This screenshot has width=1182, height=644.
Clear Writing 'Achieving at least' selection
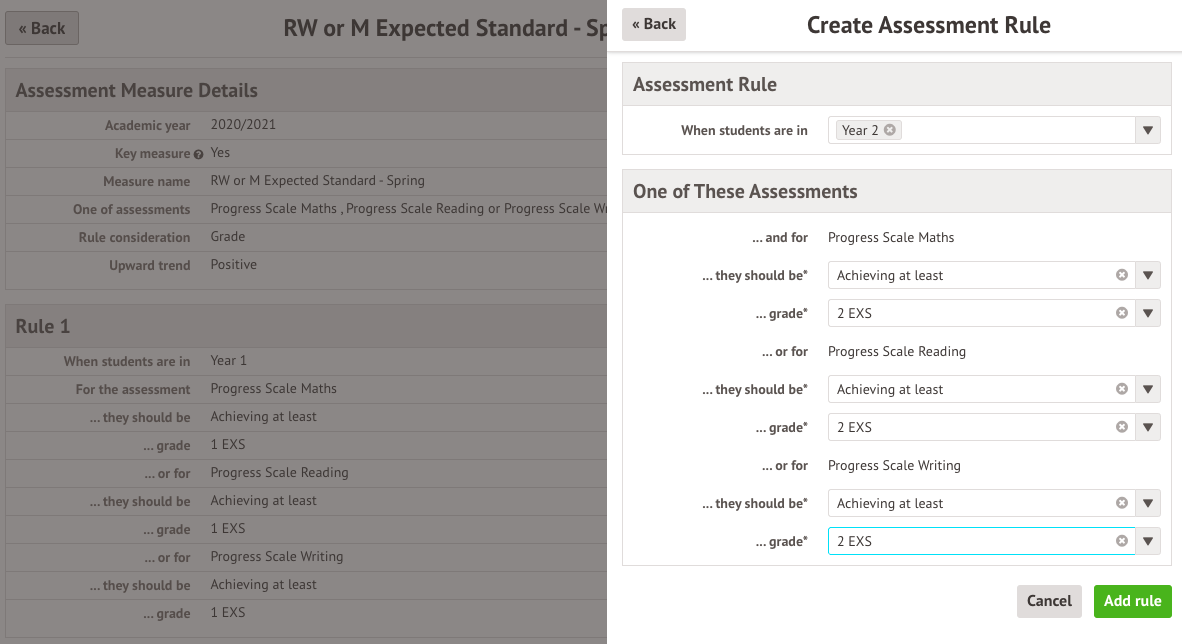(x=1121, y=503)
